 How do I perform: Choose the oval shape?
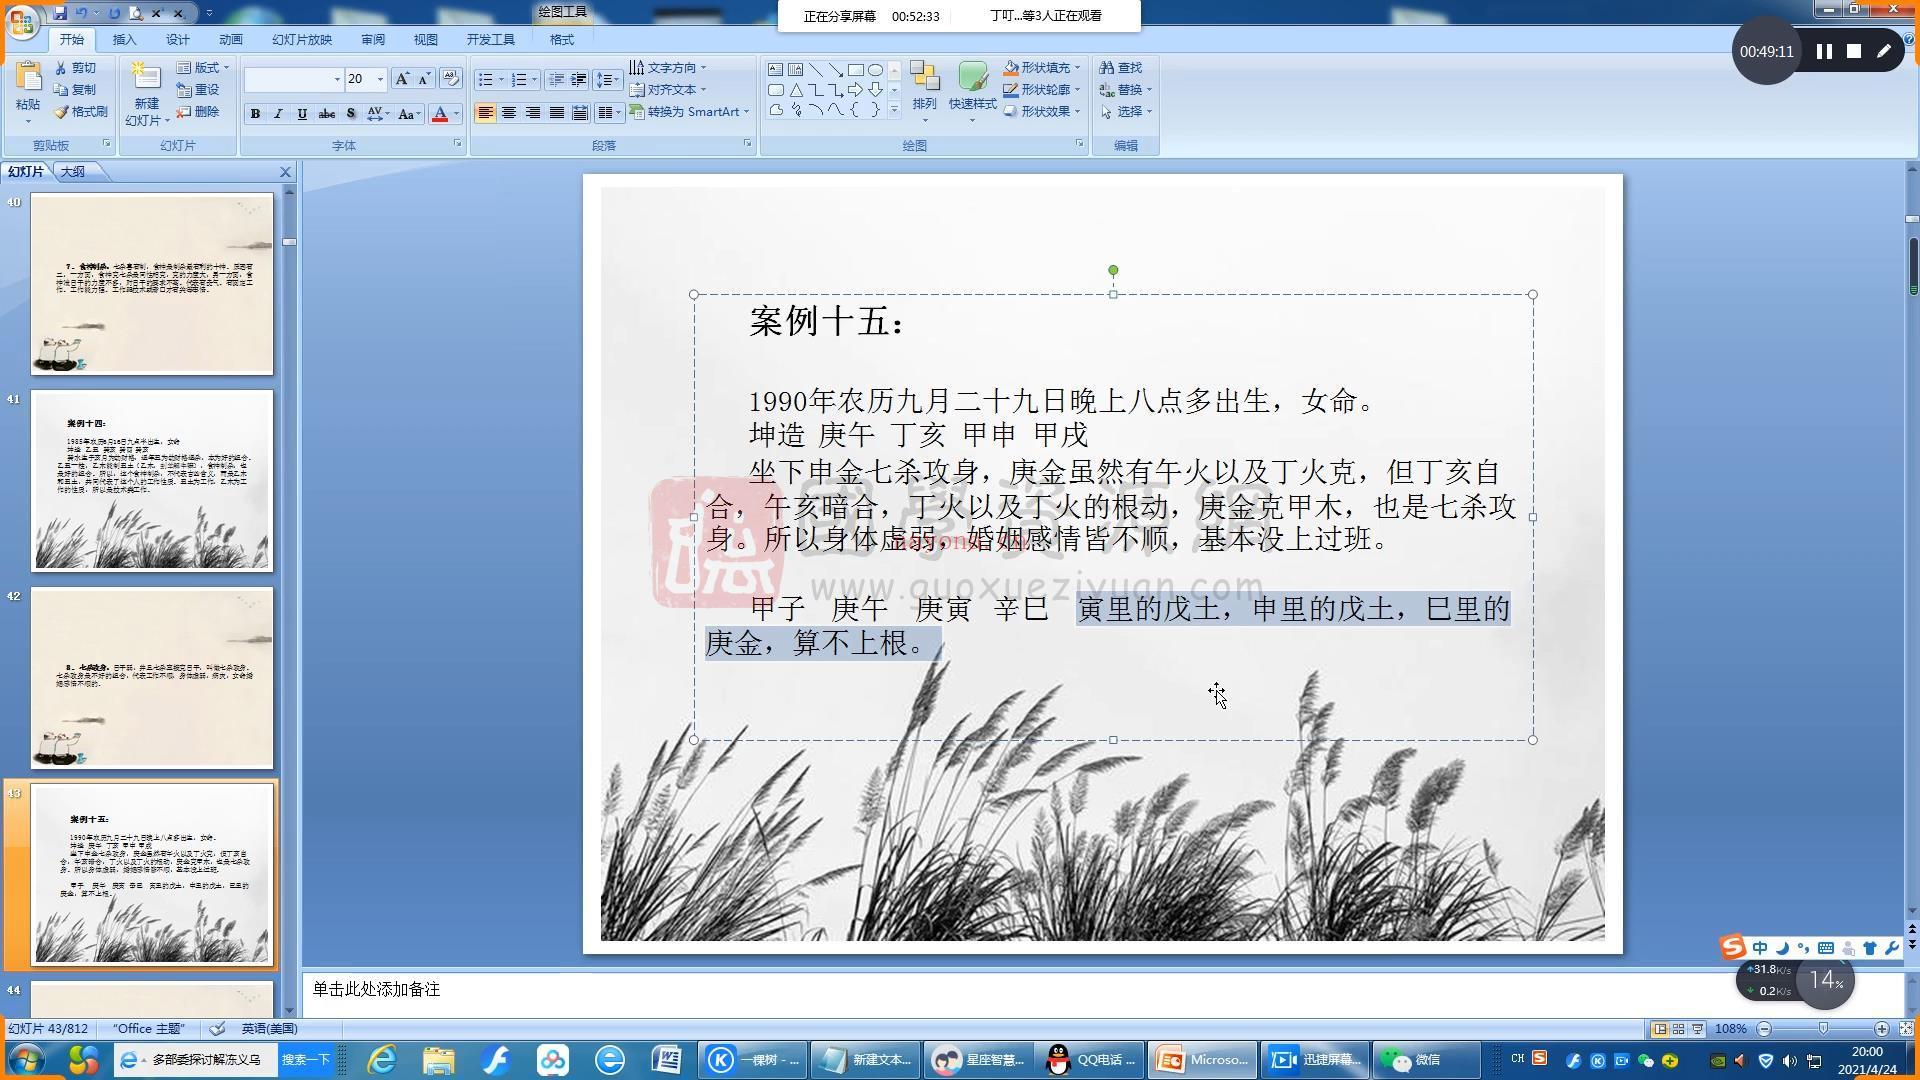[x=875, y=69]
